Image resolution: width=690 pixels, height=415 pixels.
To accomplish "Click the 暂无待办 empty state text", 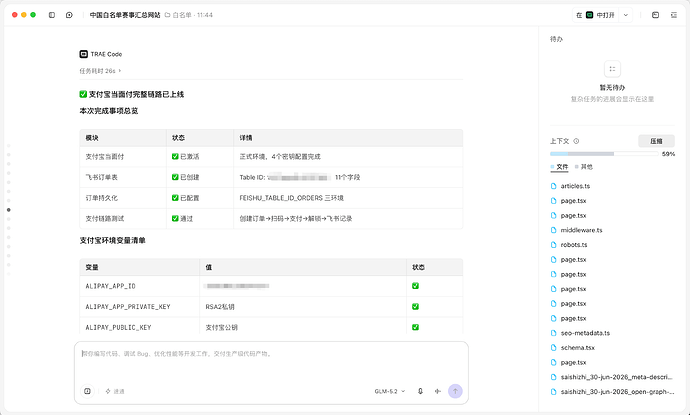I will [x=612, y=88].
